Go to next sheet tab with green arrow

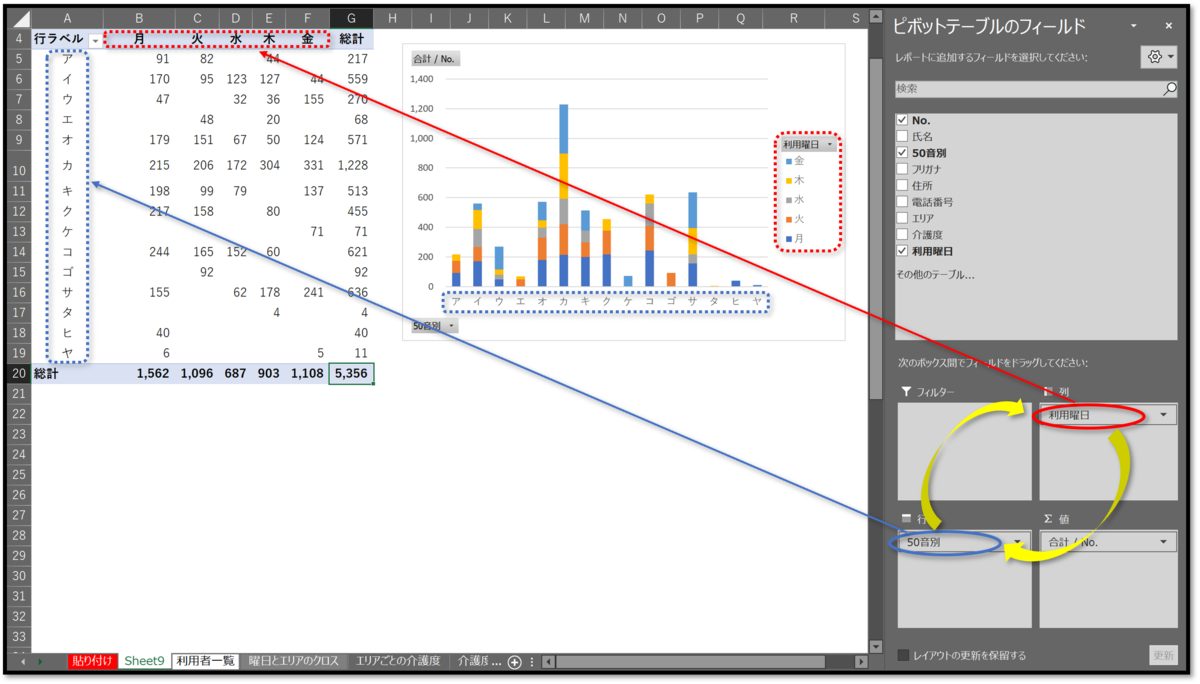40,661
